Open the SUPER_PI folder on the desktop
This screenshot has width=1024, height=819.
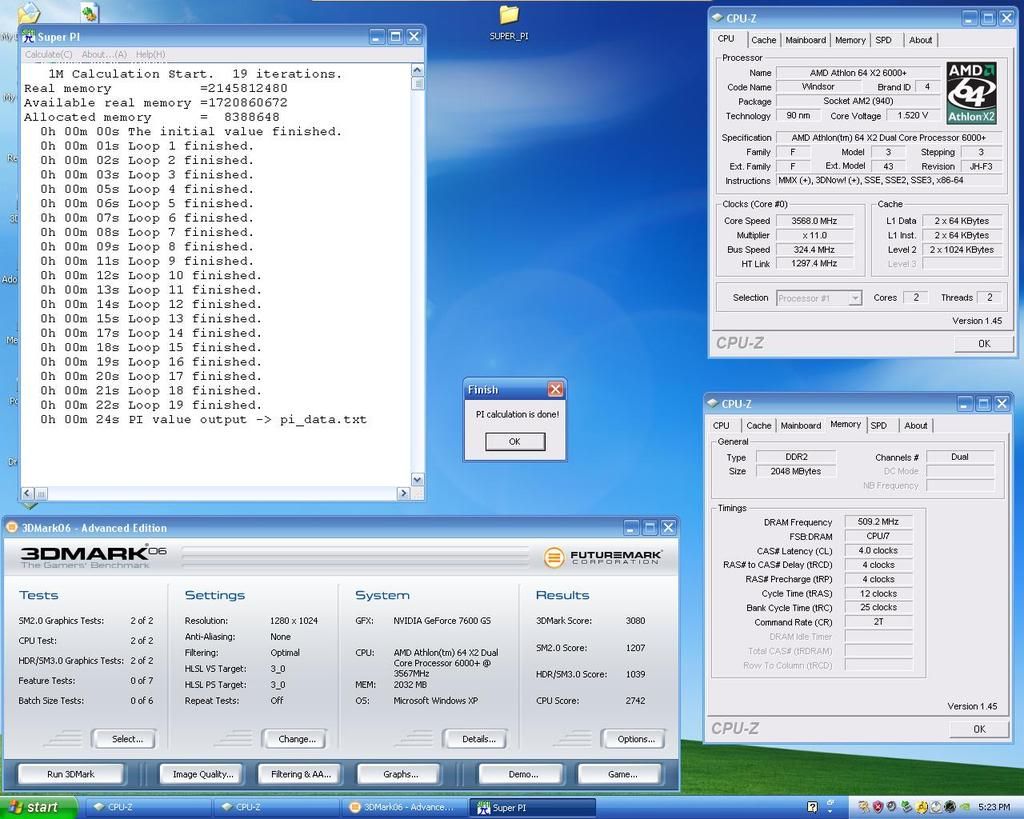(x=509, y=22)
